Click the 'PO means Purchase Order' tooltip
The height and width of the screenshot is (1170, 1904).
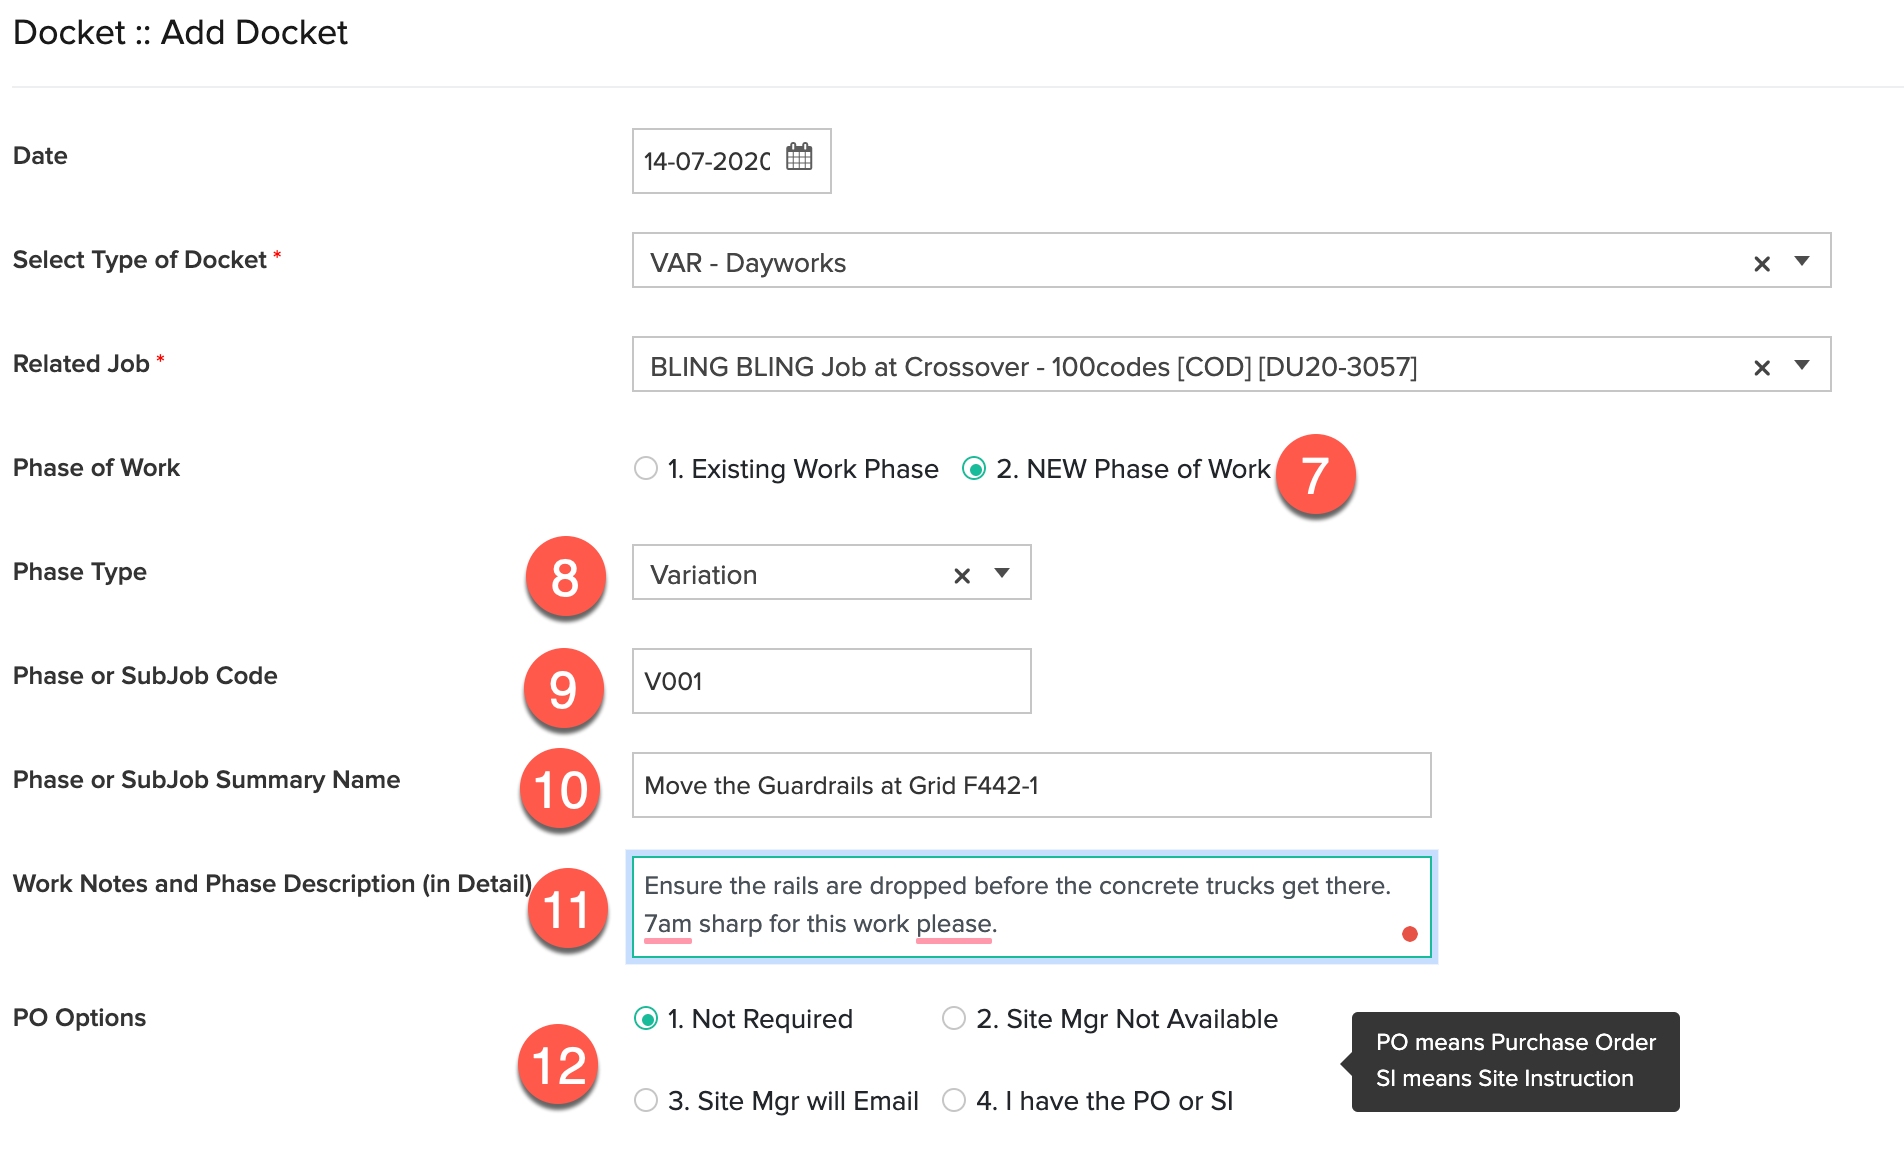[1515, 1061]
